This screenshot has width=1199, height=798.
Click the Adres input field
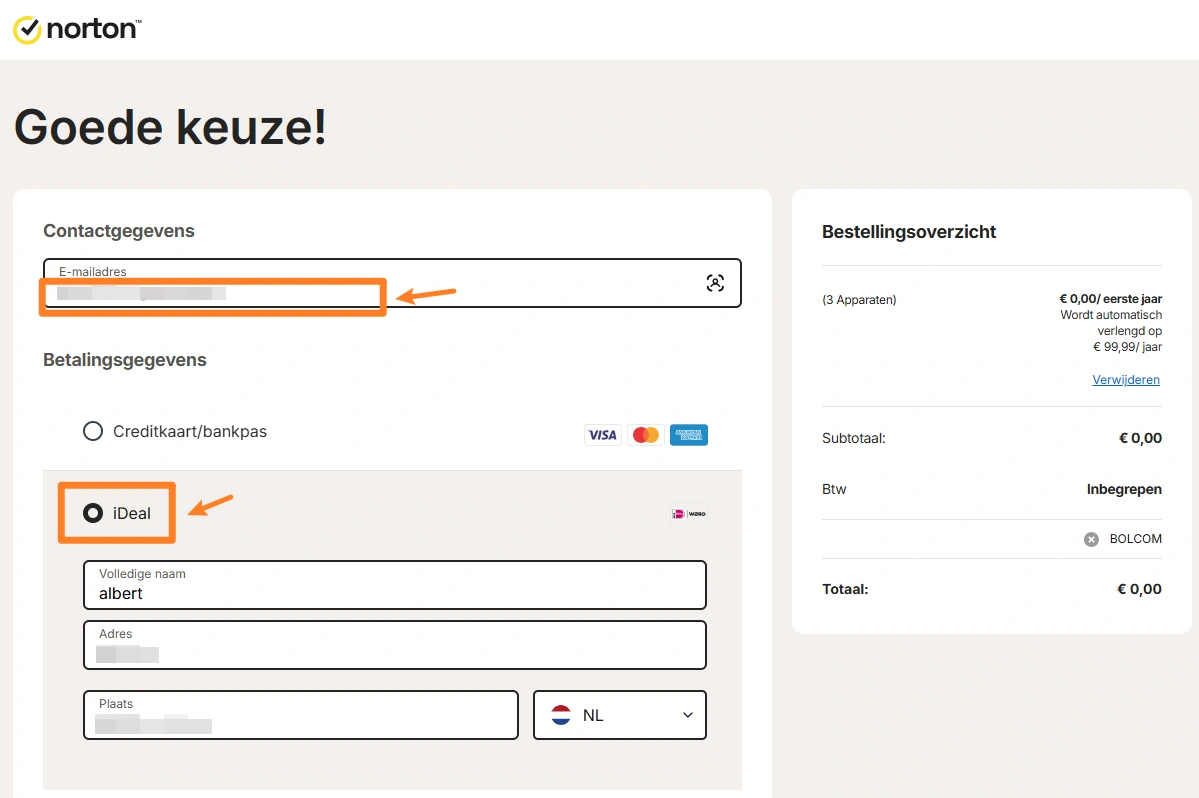point(395,645)
